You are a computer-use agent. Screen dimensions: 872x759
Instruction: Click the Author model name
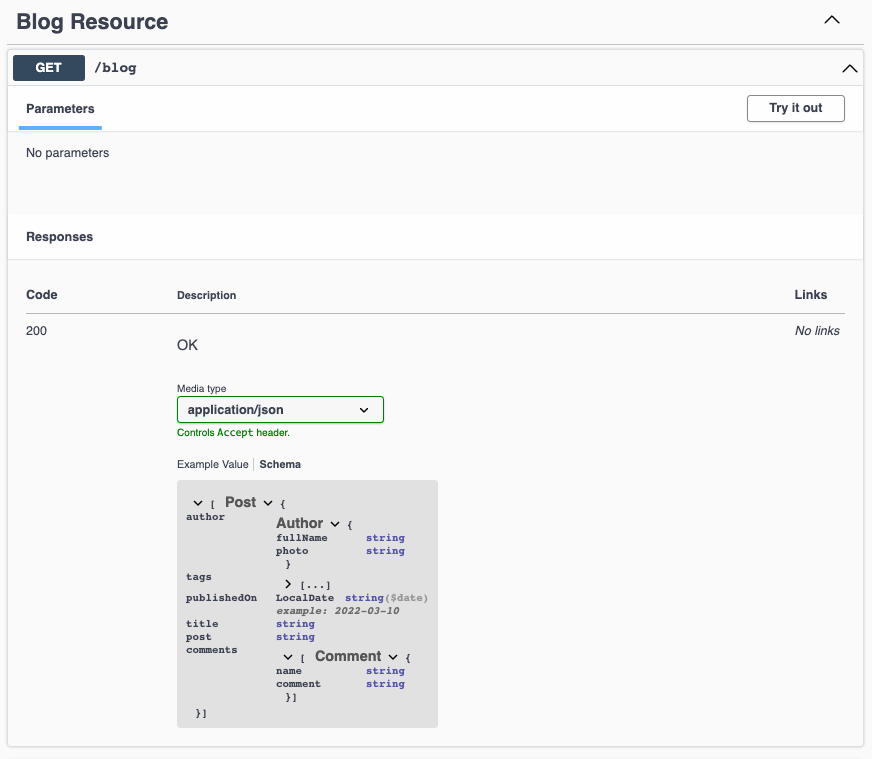click(299, 523)
